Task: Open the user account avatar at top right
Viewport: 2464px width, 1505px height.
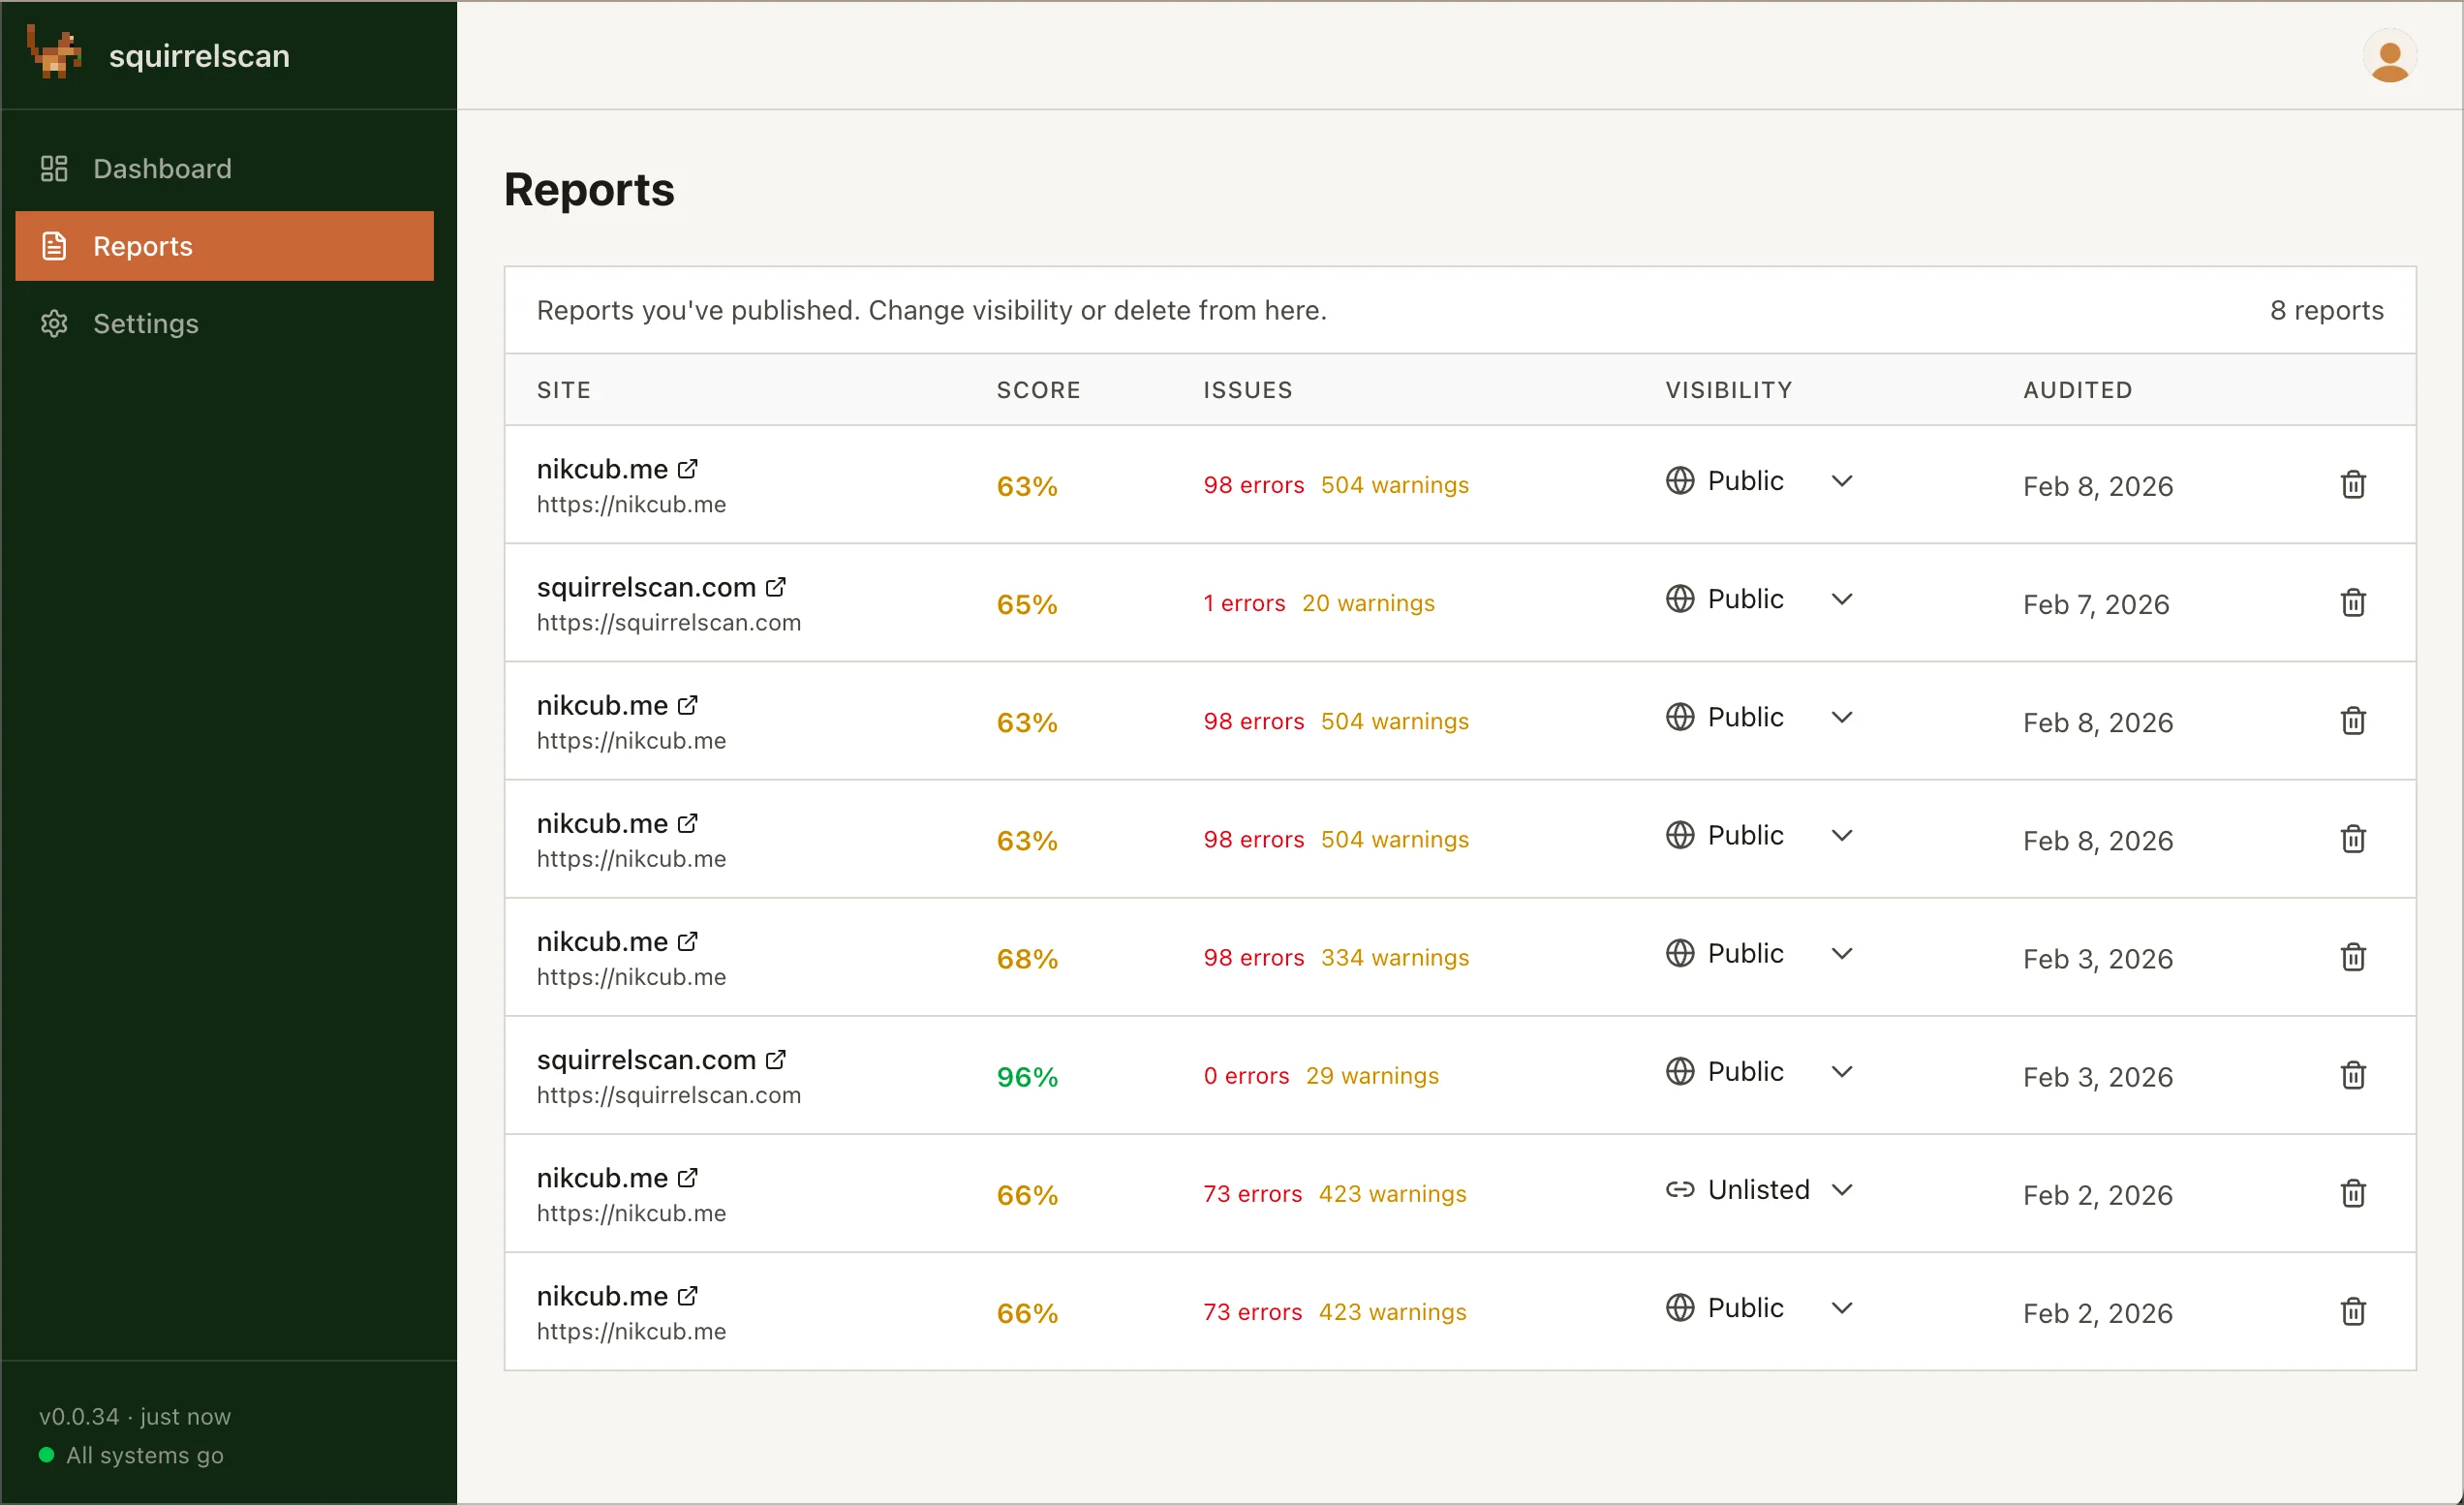Action: pyautogui.click(x=2389, y=58)
